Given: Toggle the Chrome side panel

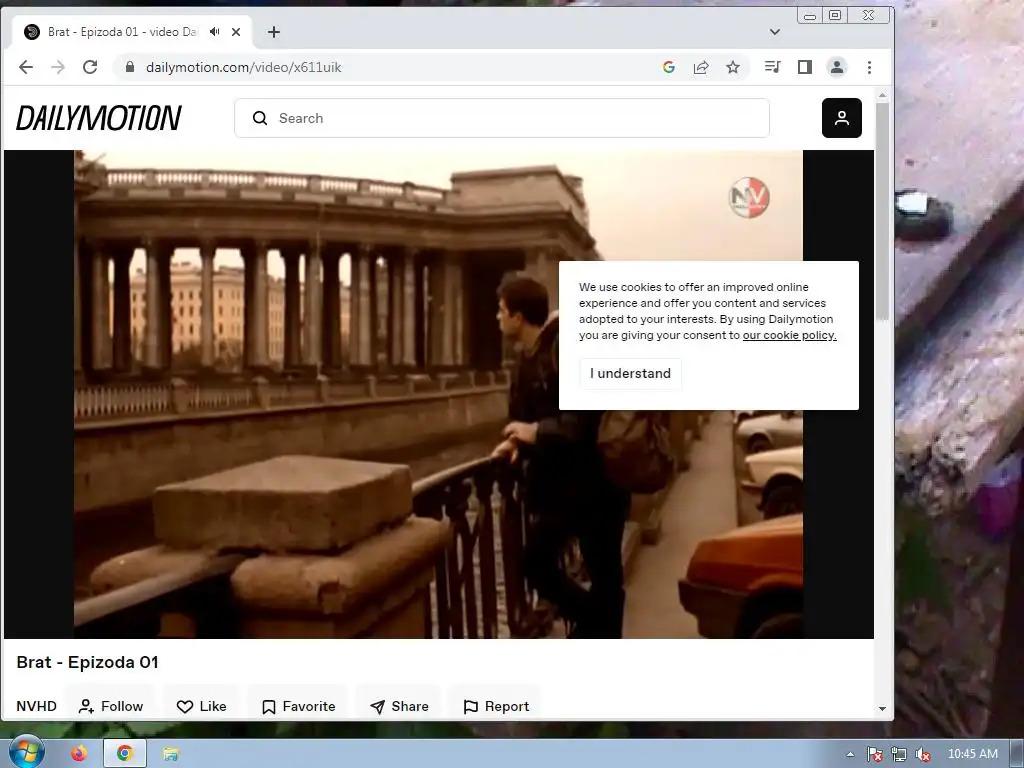Looking at the screenshot, I should coord(805,67).
